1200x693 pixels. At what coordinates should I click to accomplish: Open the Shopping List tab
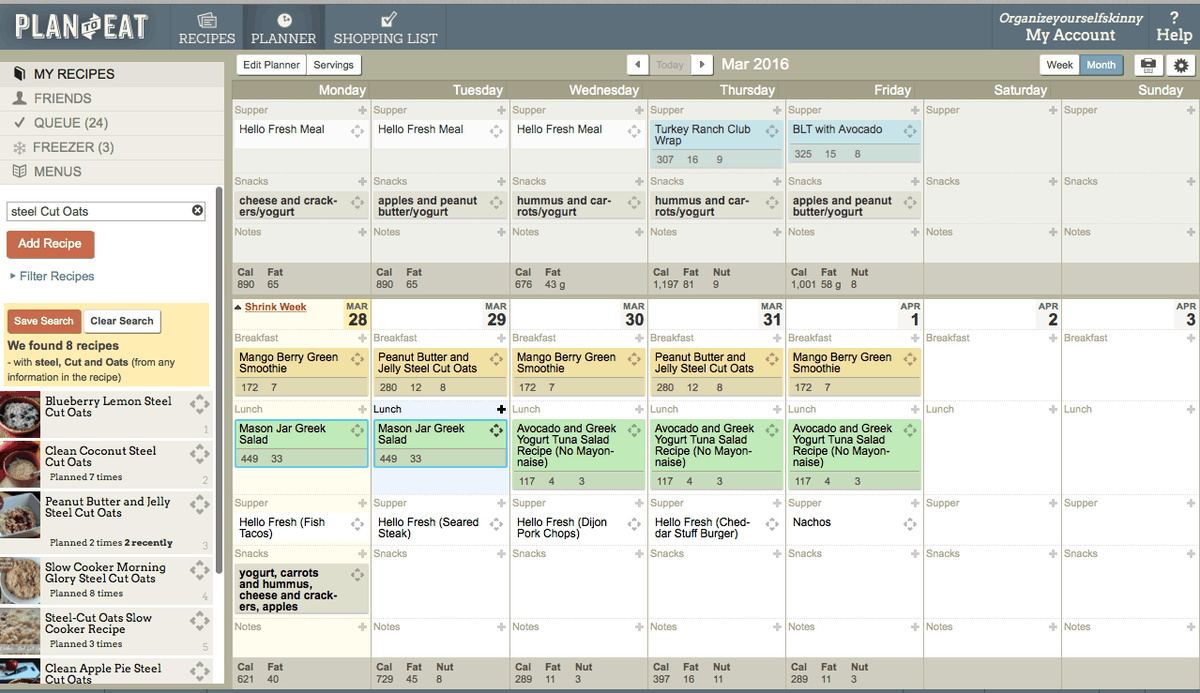tap(386, 28)
